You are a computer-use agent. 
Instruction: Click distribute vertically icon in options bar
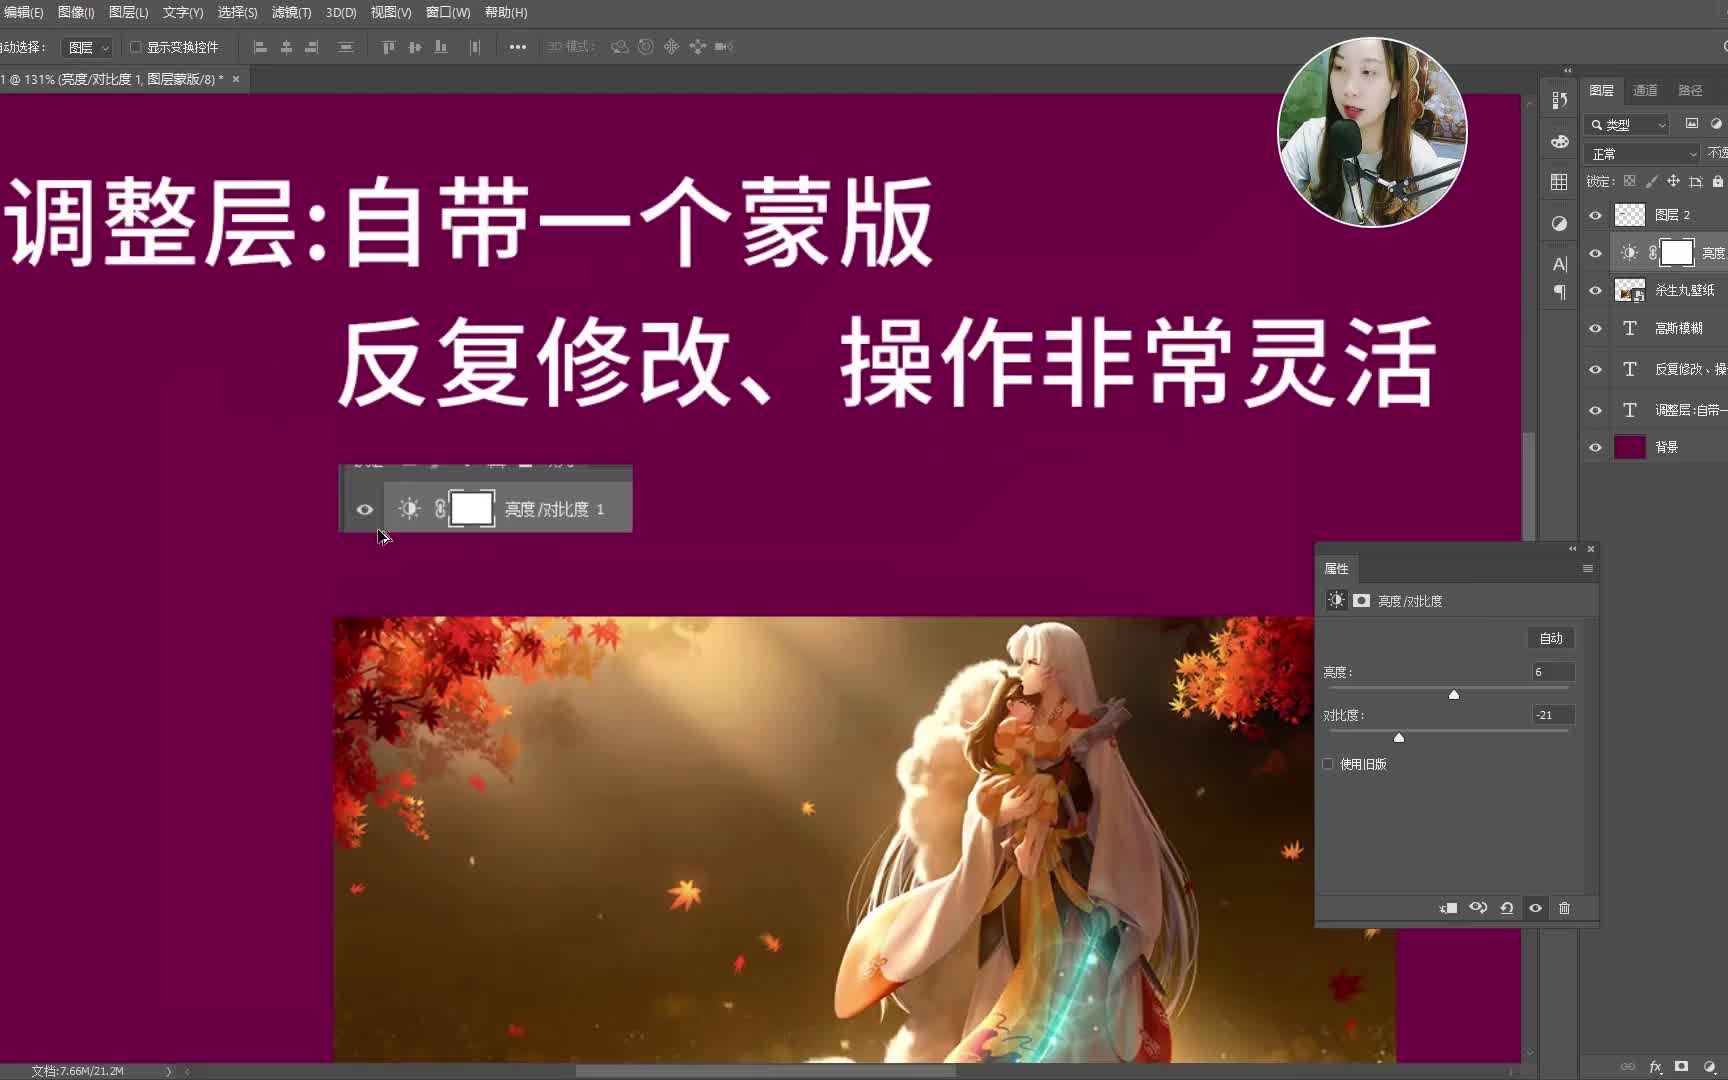coord(346,47)
